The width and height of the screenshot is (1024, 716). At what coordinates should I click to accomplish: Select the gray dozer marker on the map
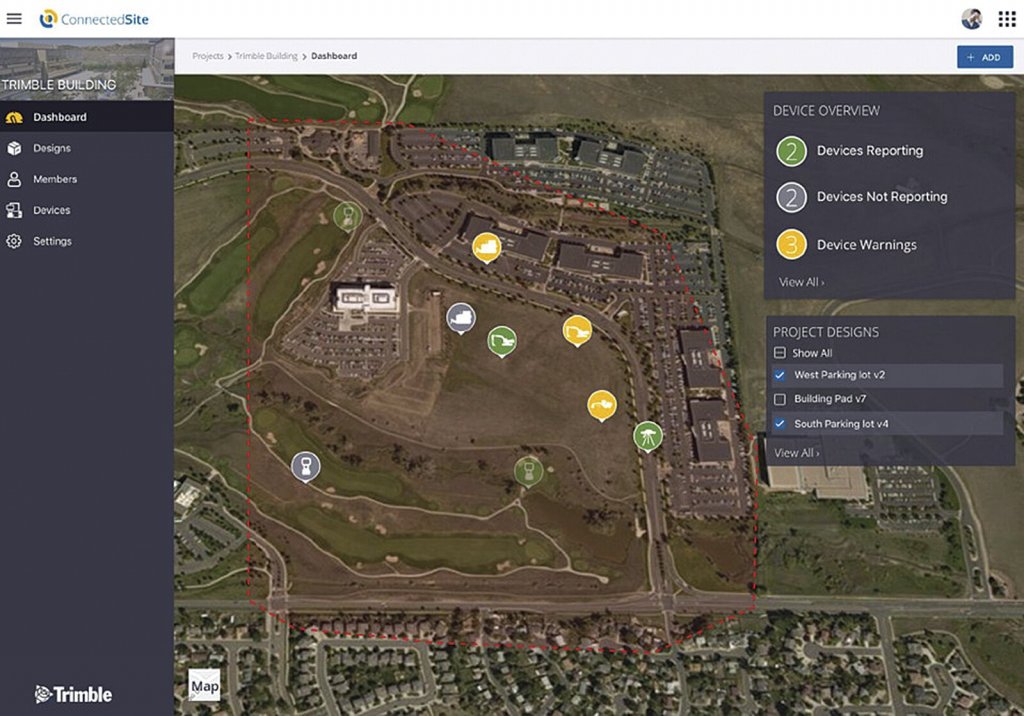(461, 319)
